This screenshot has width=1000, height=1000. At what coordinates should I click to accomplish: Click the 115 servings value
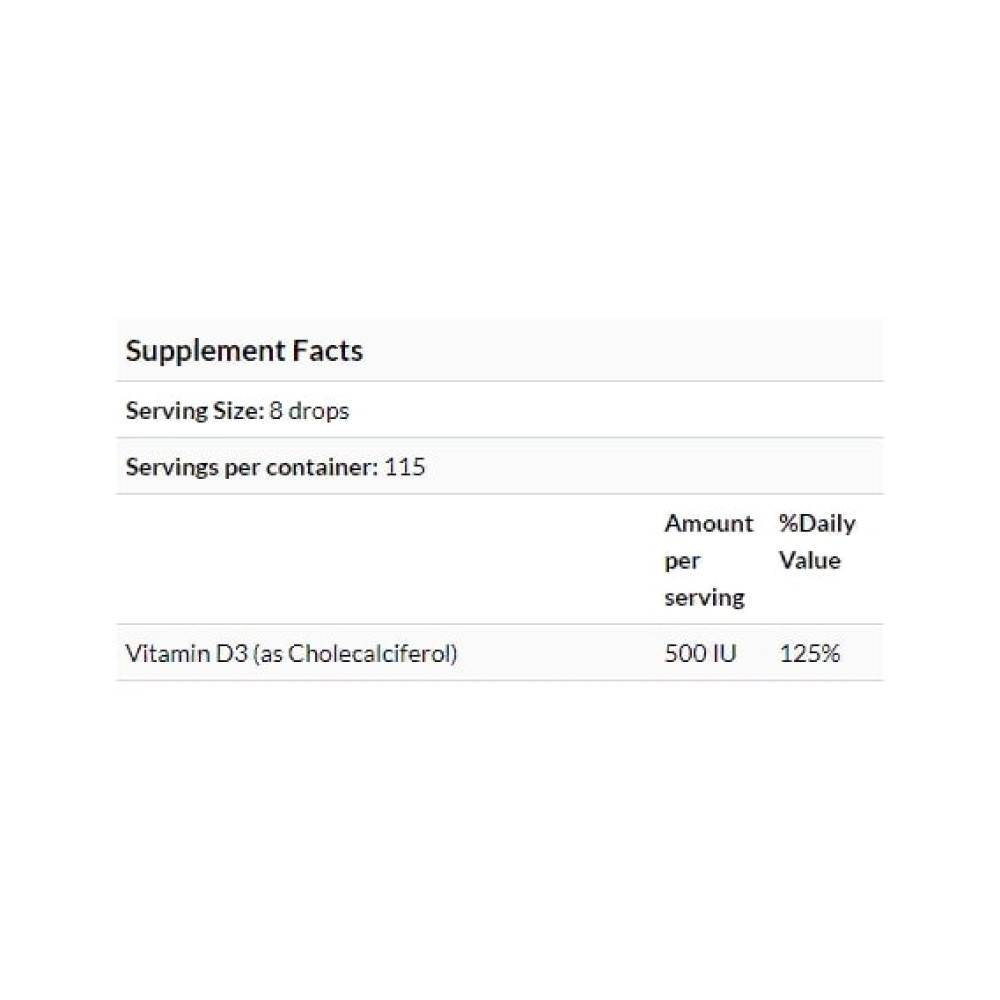tap(405, 467)
